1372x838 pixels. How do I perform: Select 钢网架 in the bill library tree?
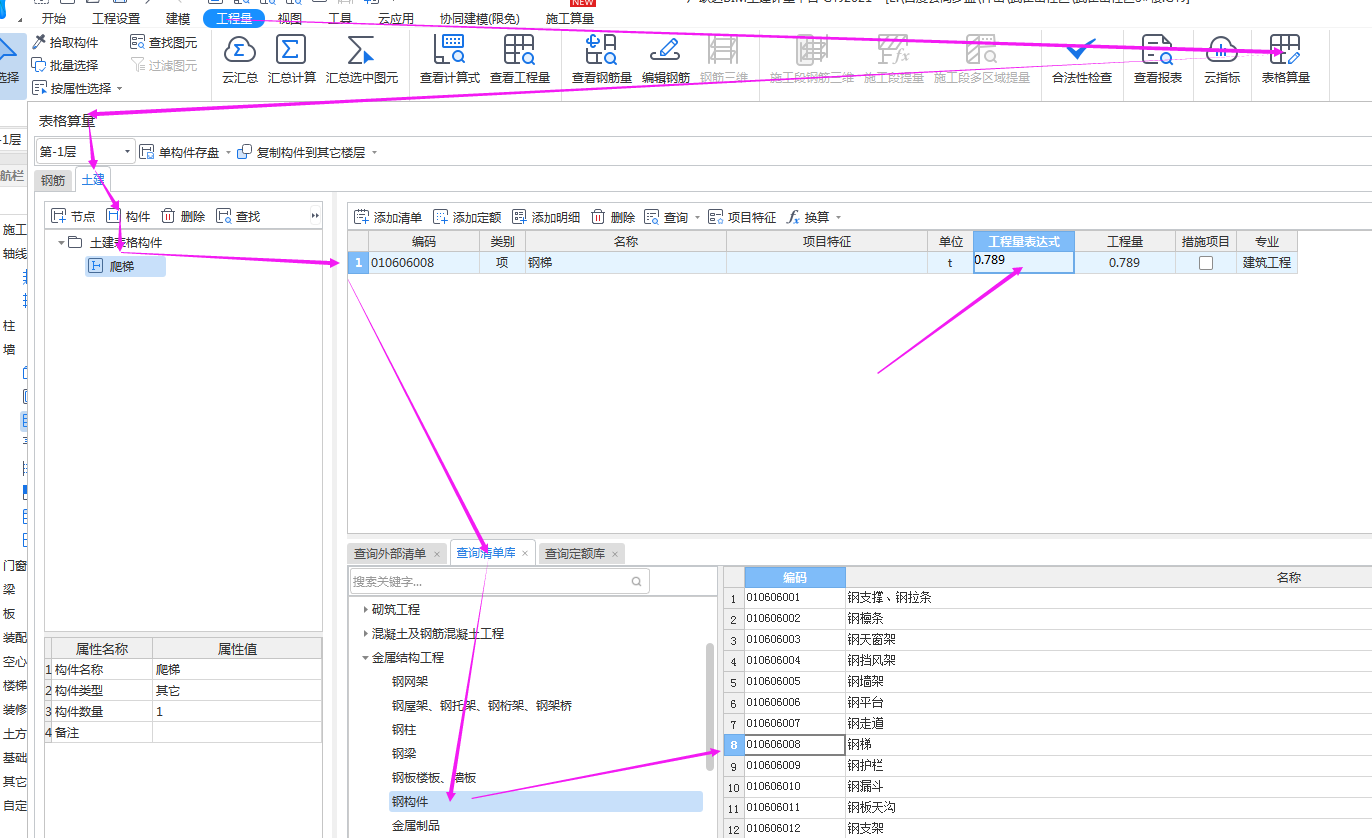(410, 681)
